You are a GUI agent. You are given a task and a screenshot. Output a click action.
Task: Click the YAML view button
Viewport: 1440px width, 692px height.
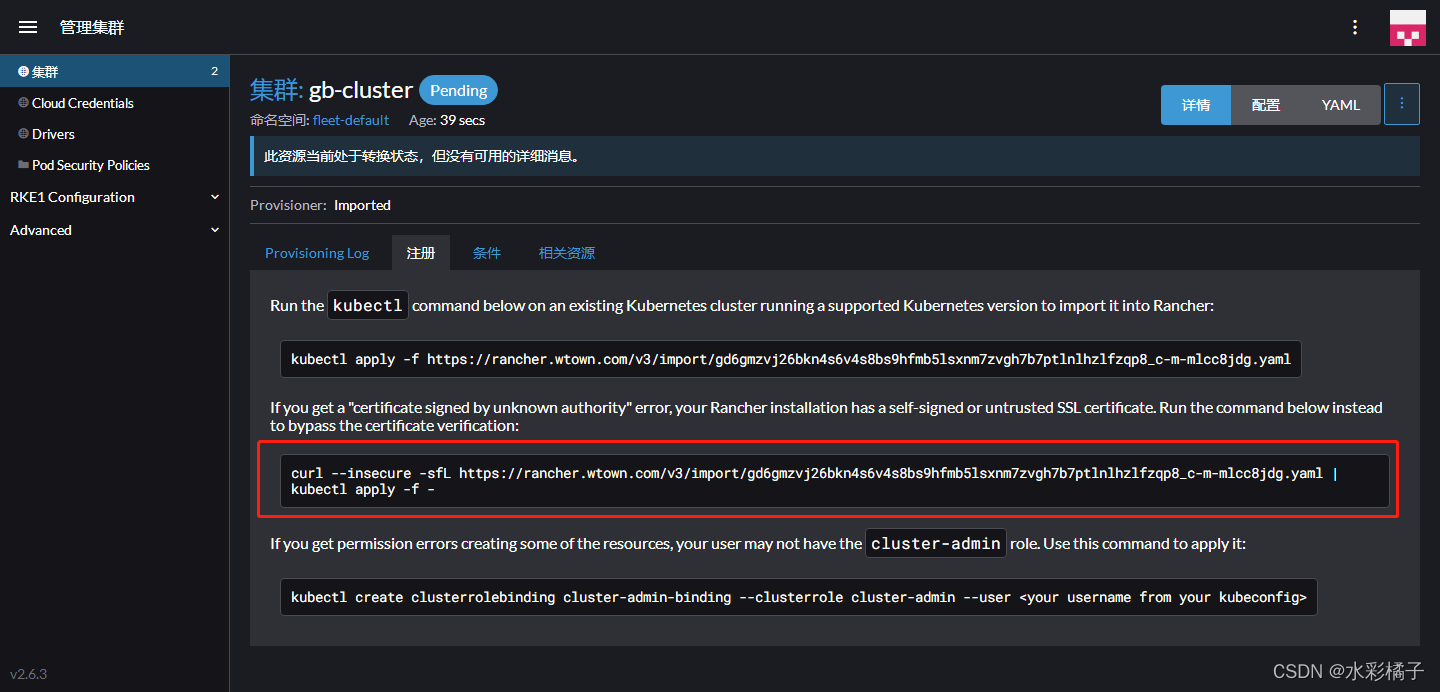click(1341, 105)
